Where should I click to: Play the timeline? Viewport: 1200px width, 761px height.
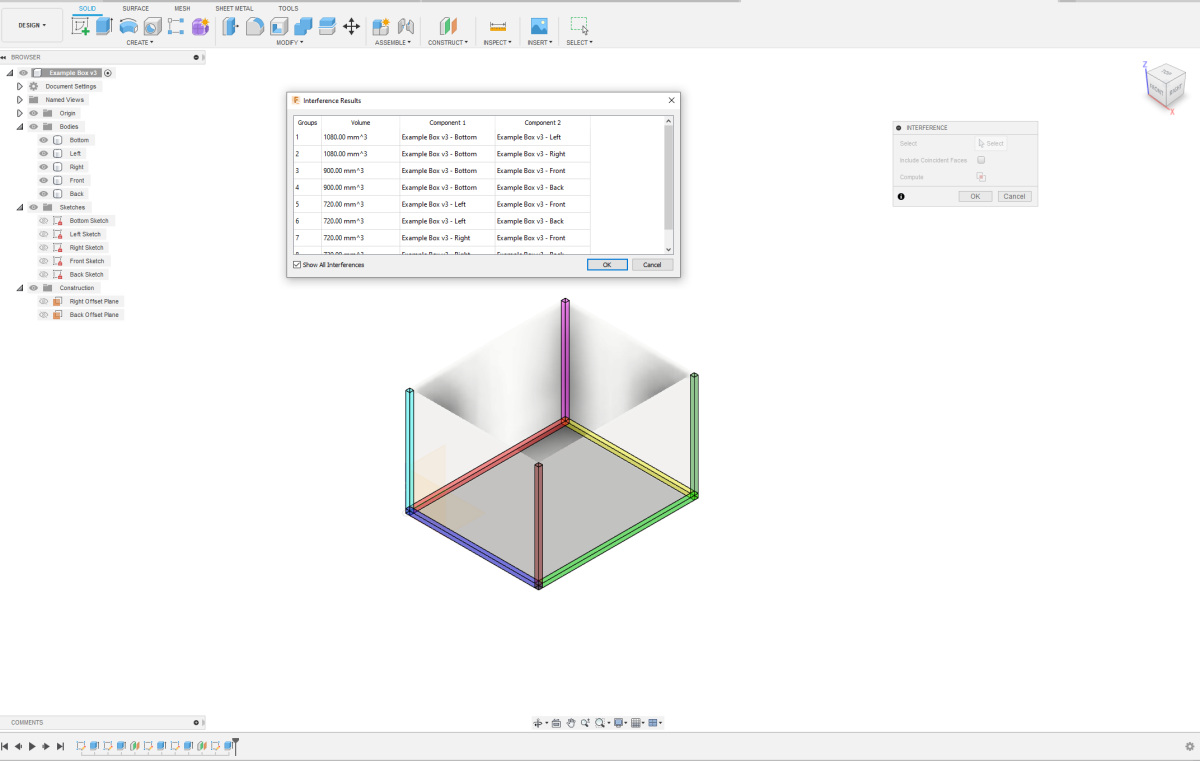[32, 746]
